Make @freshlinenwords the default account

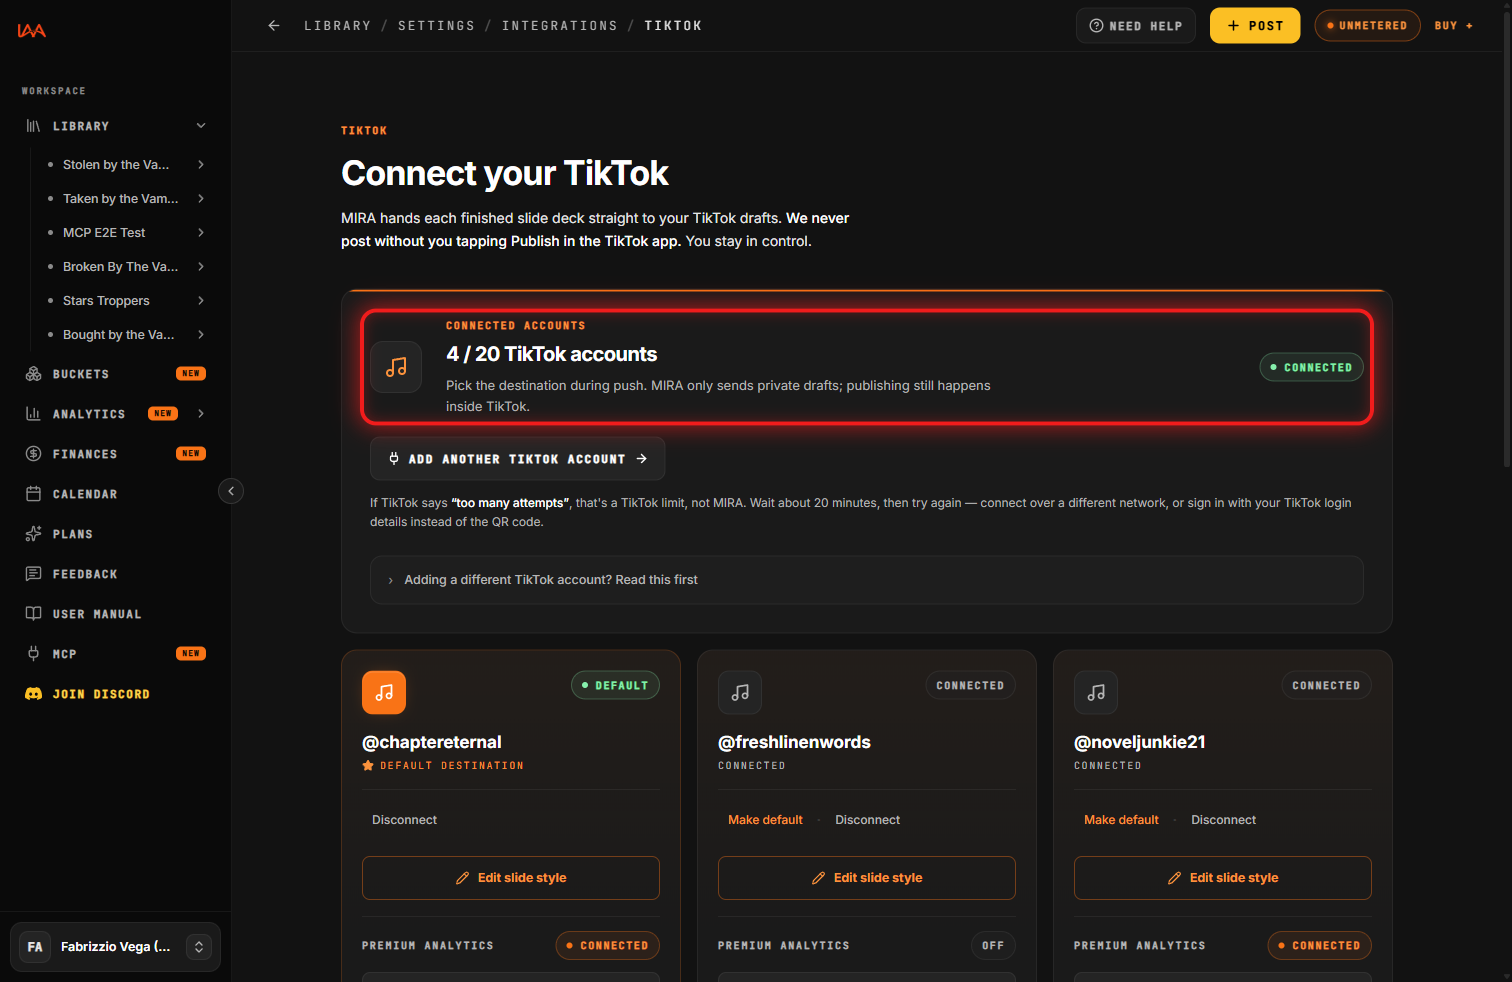tap(765, 820)
